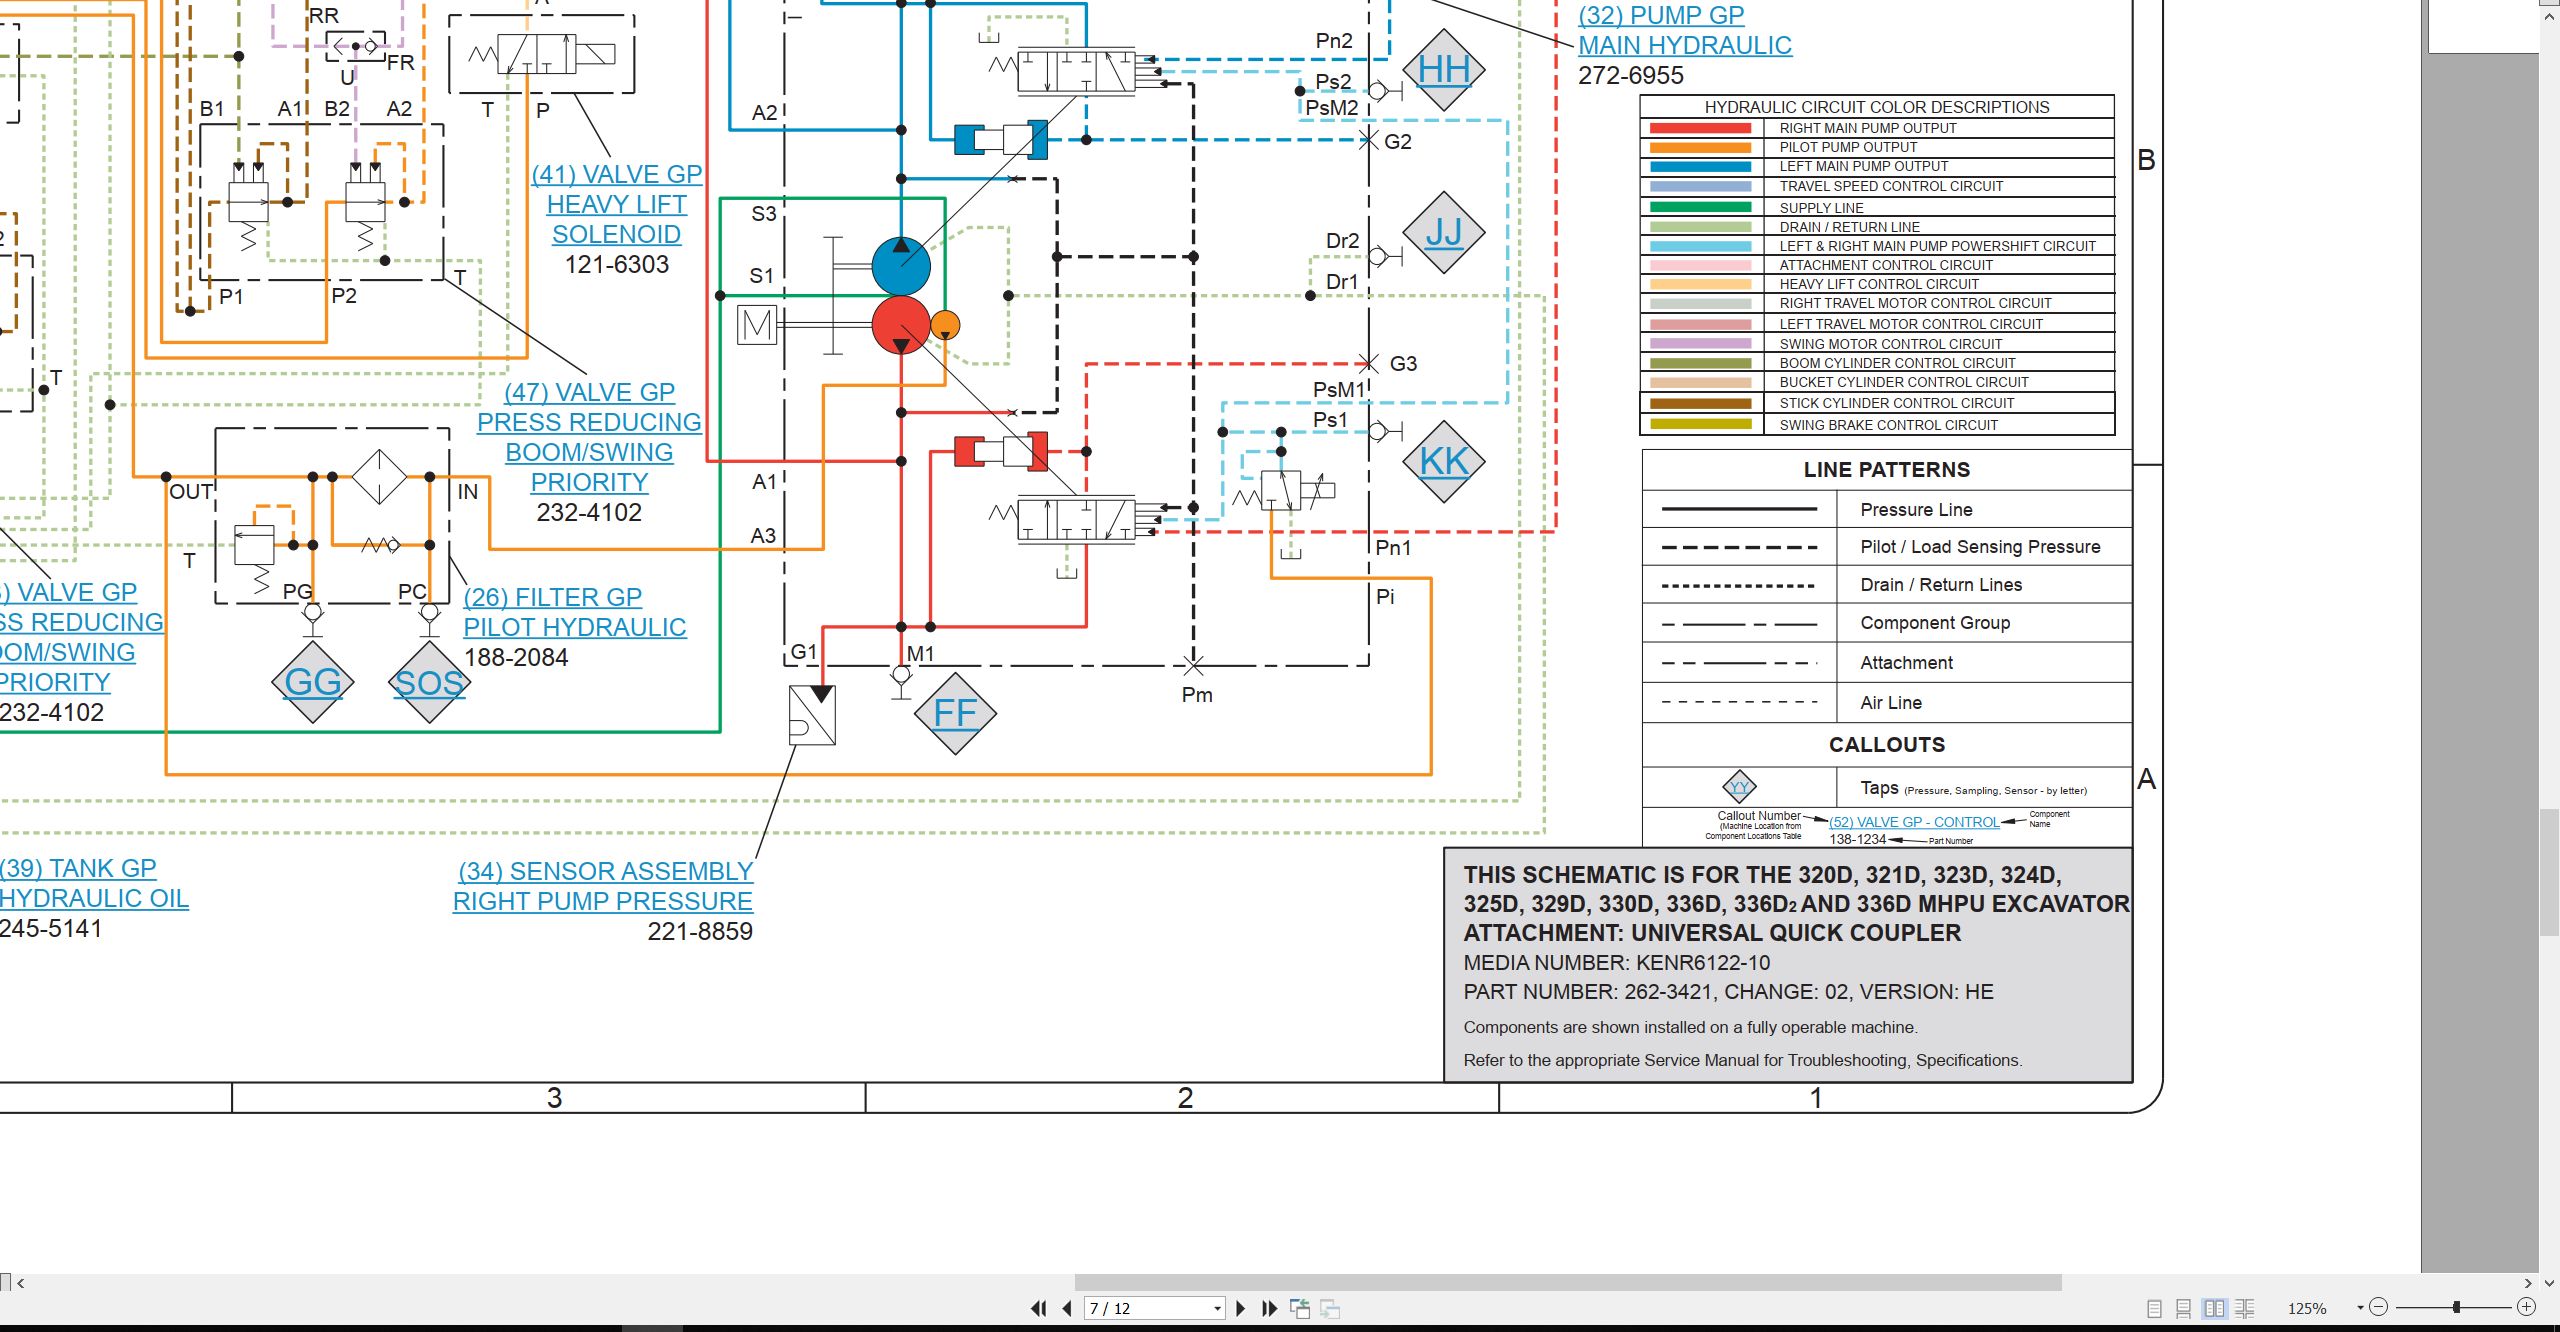Viewport: 2560px width, 1332px height.
Task: Click the CALLOUTS heading
Action: click(x=1887, y=745)
